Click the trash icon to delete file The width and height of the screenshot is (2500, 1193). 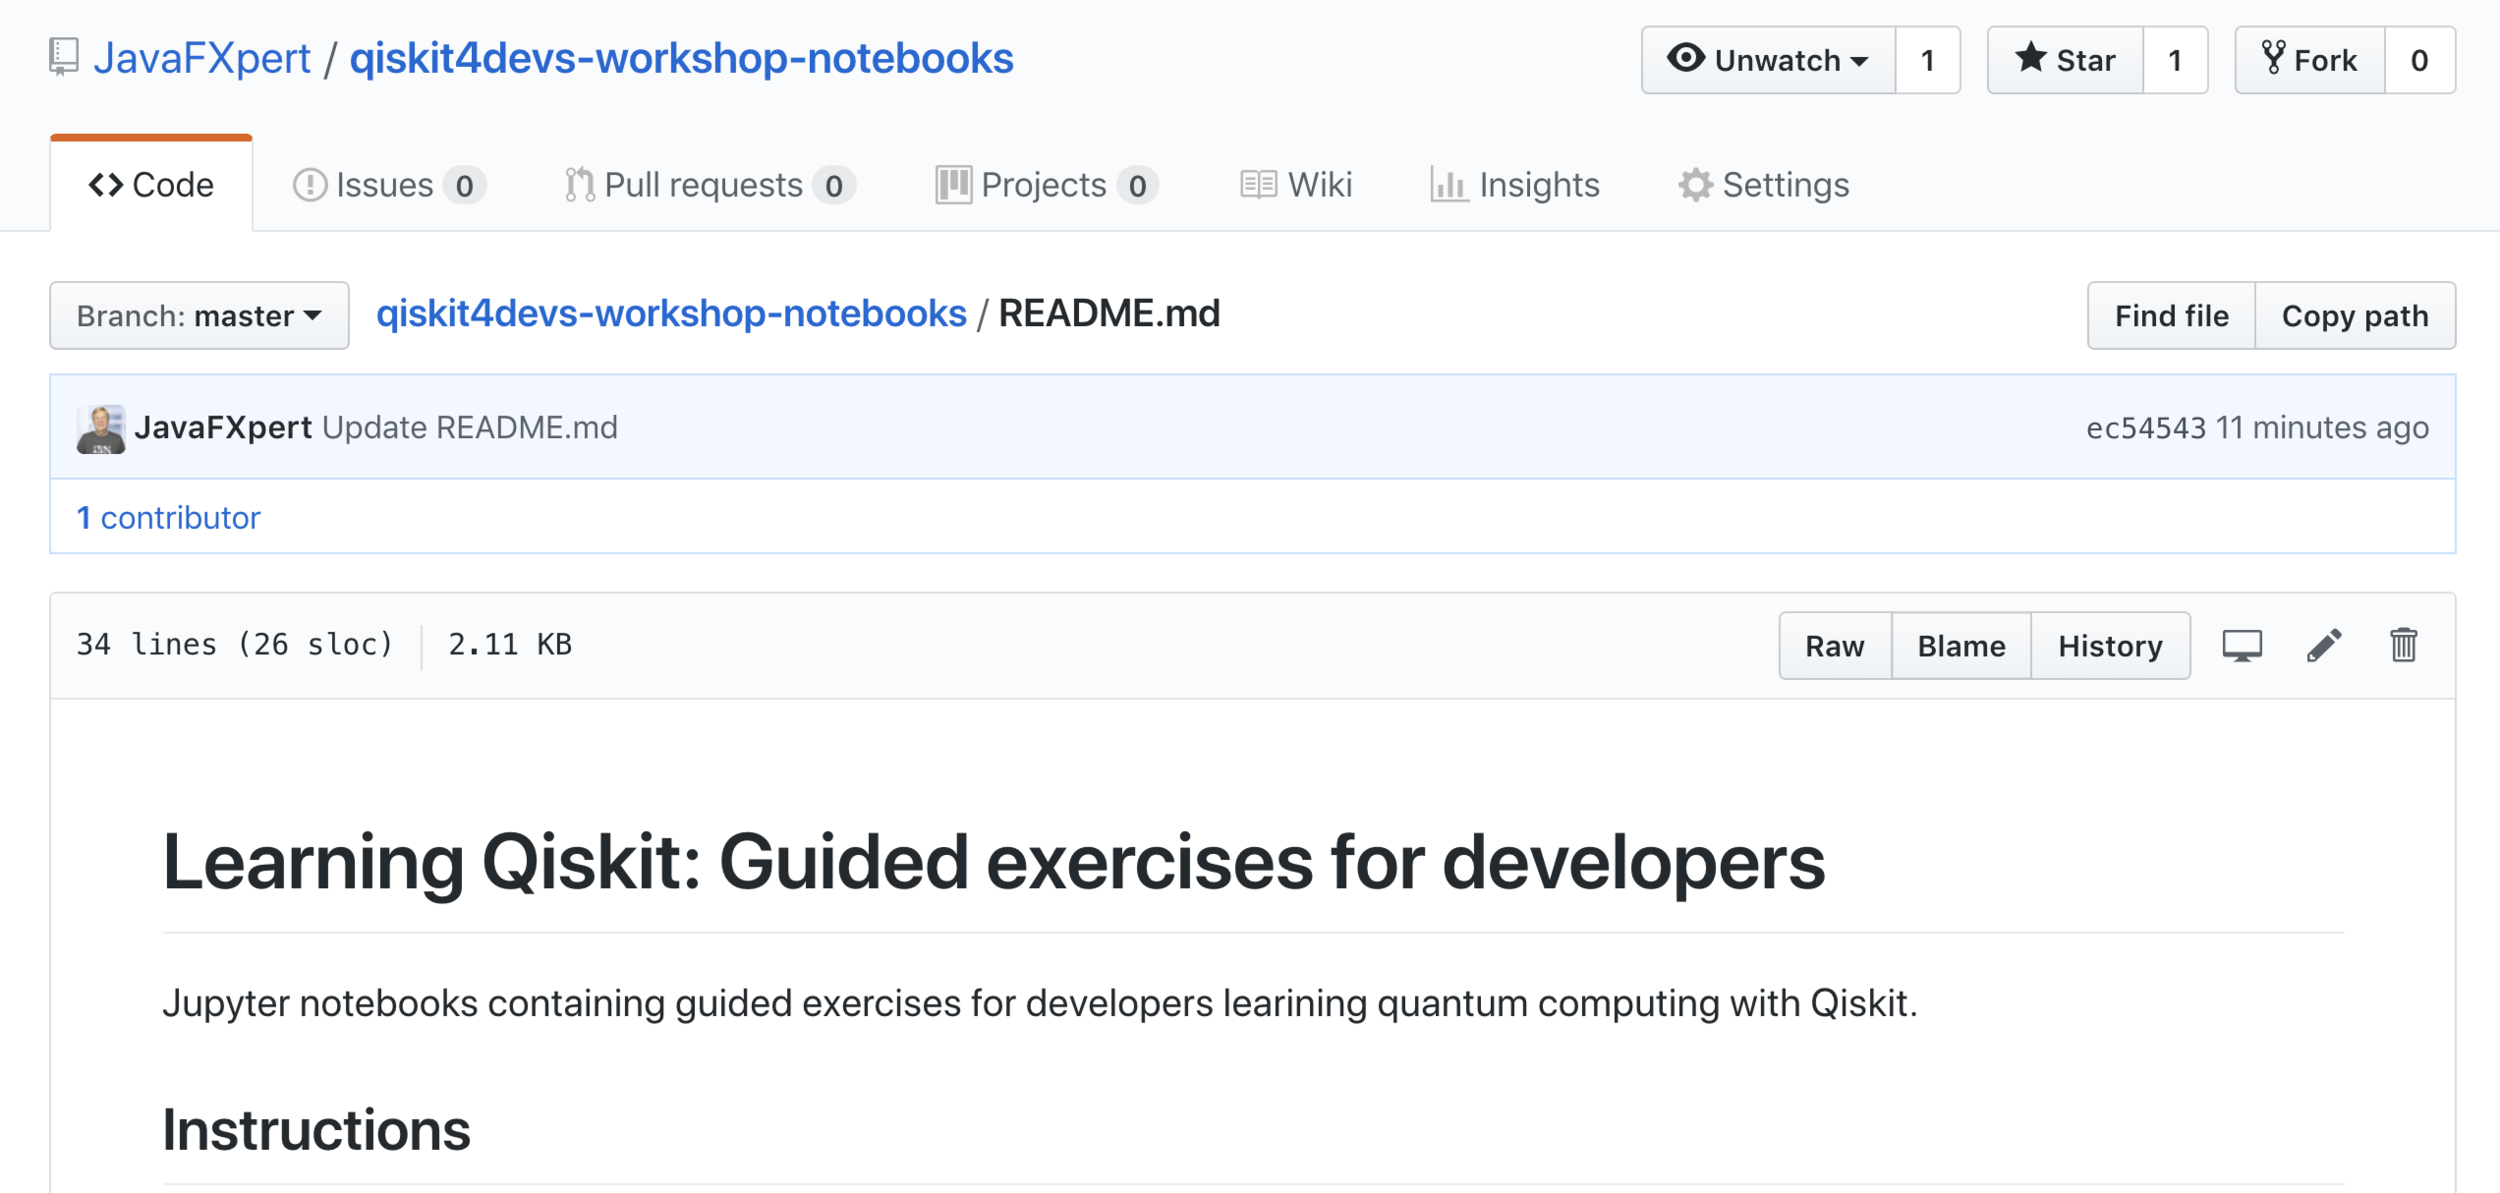(x=2403, y=645)
